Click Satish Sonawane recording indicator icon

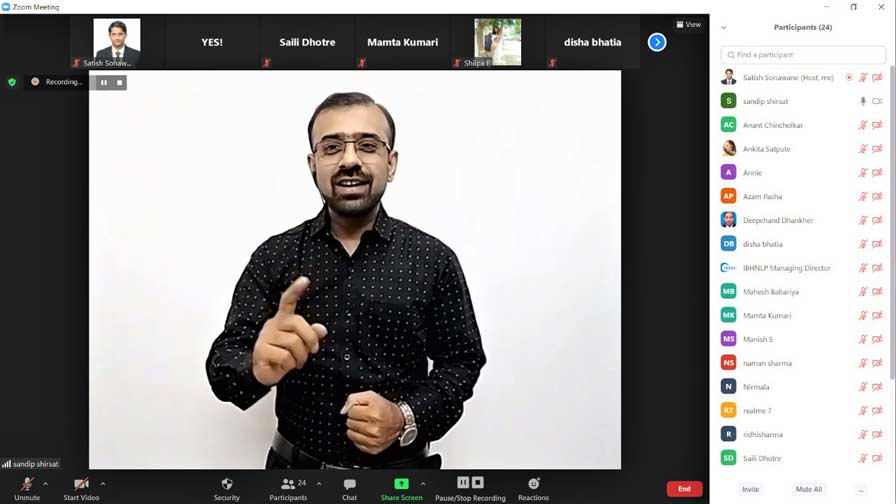click(x=849, y=77)
